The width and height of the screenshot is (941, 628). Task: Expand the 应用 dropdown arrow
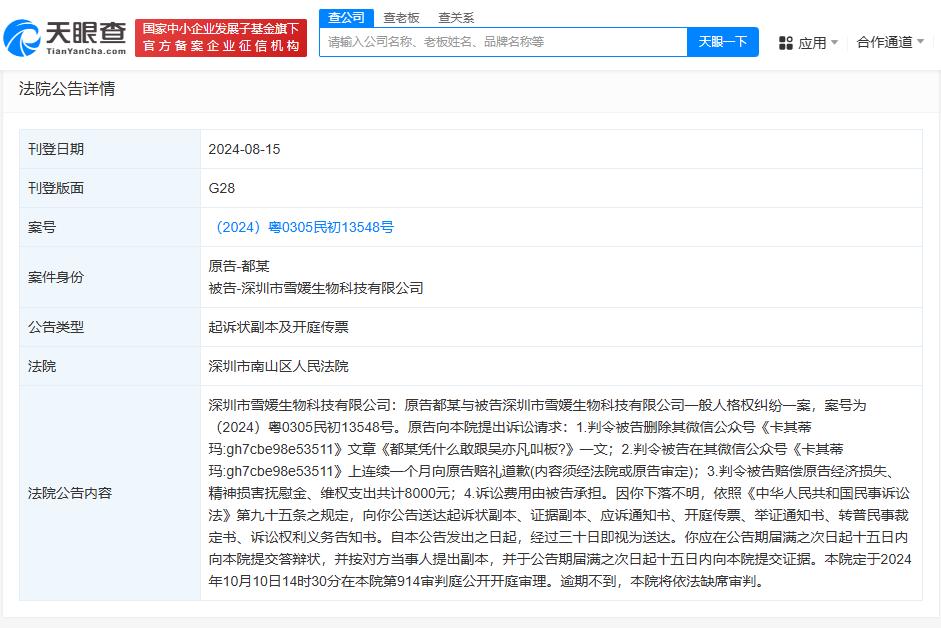[834, 43]
